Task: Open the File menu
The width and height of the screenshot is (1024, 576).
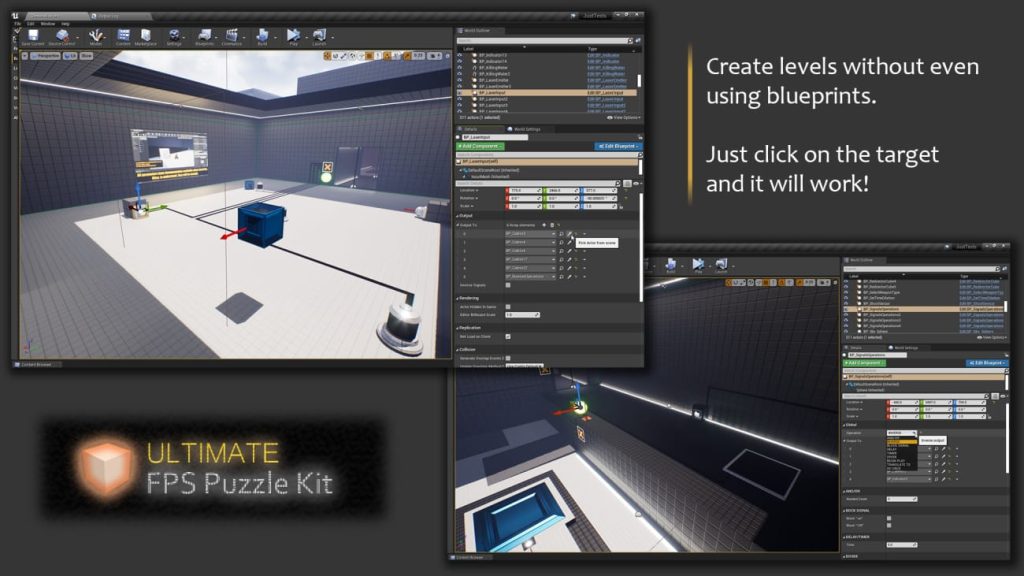Action: pos(18,23)
